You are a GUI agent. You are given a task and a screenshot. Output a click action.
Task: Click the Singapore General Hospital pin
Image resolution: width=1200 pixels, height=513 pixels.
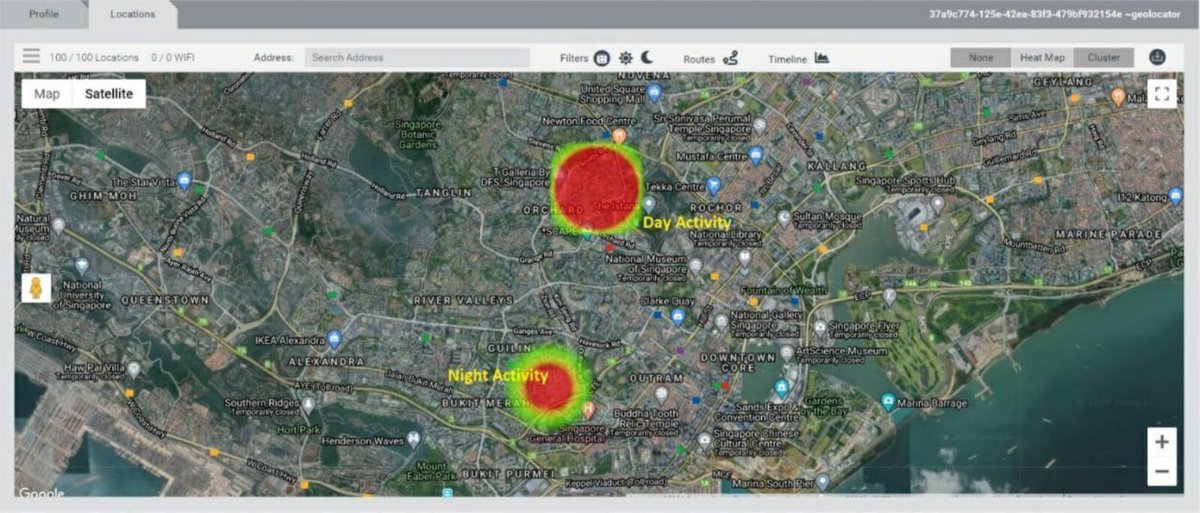(589, 410)
